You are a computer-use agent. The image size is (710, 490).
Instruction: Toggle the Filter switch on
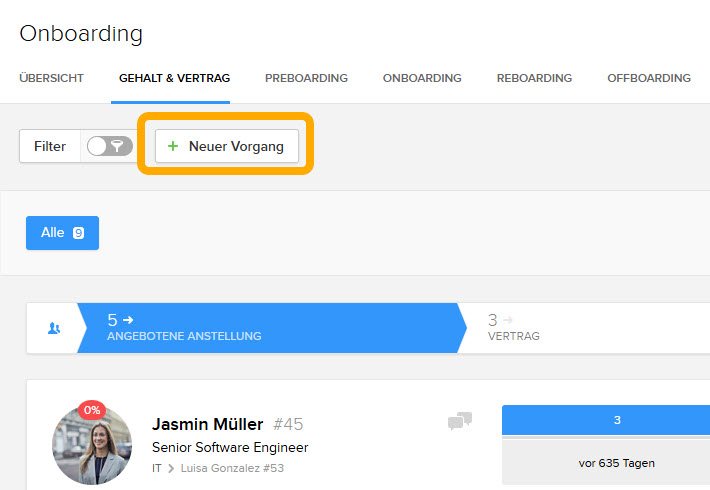(x=110, y=146)
